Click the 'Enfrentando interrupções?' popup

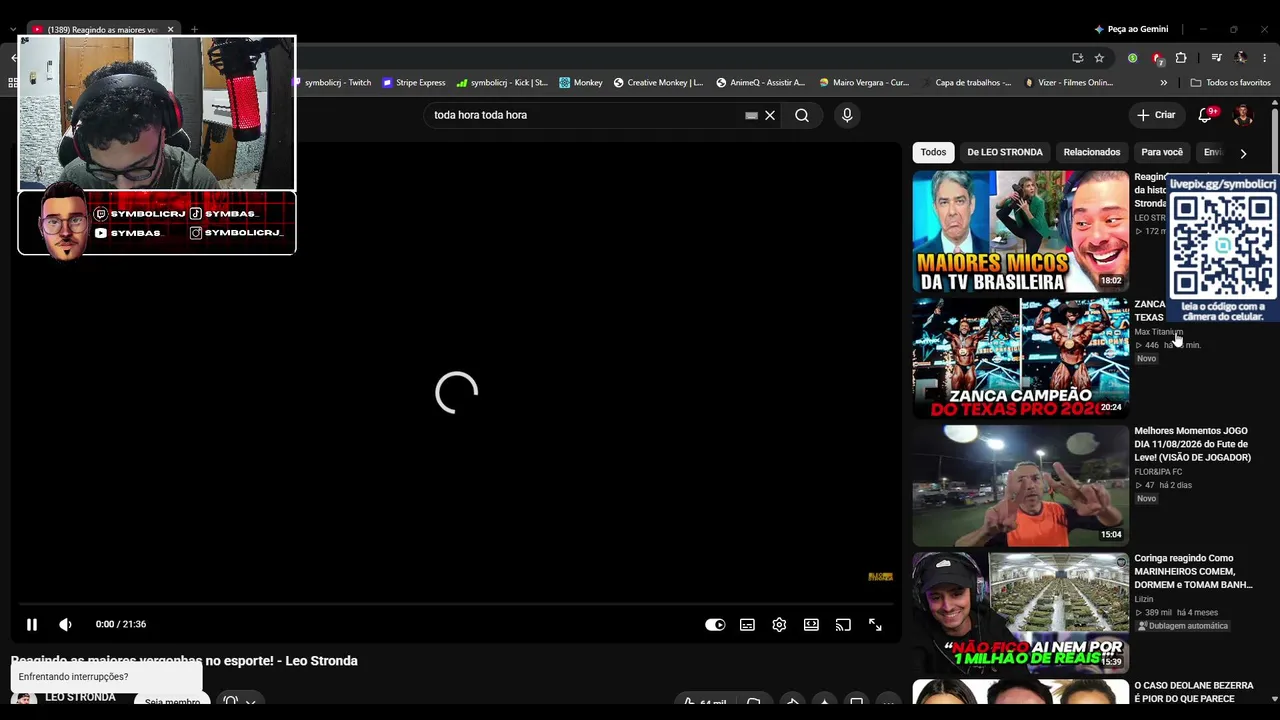pyautogui.click(x=106, y=677)
